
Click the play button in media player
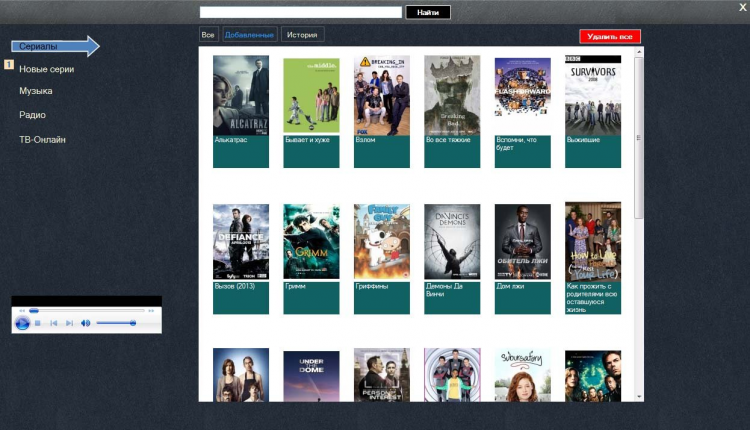point(22,323)
